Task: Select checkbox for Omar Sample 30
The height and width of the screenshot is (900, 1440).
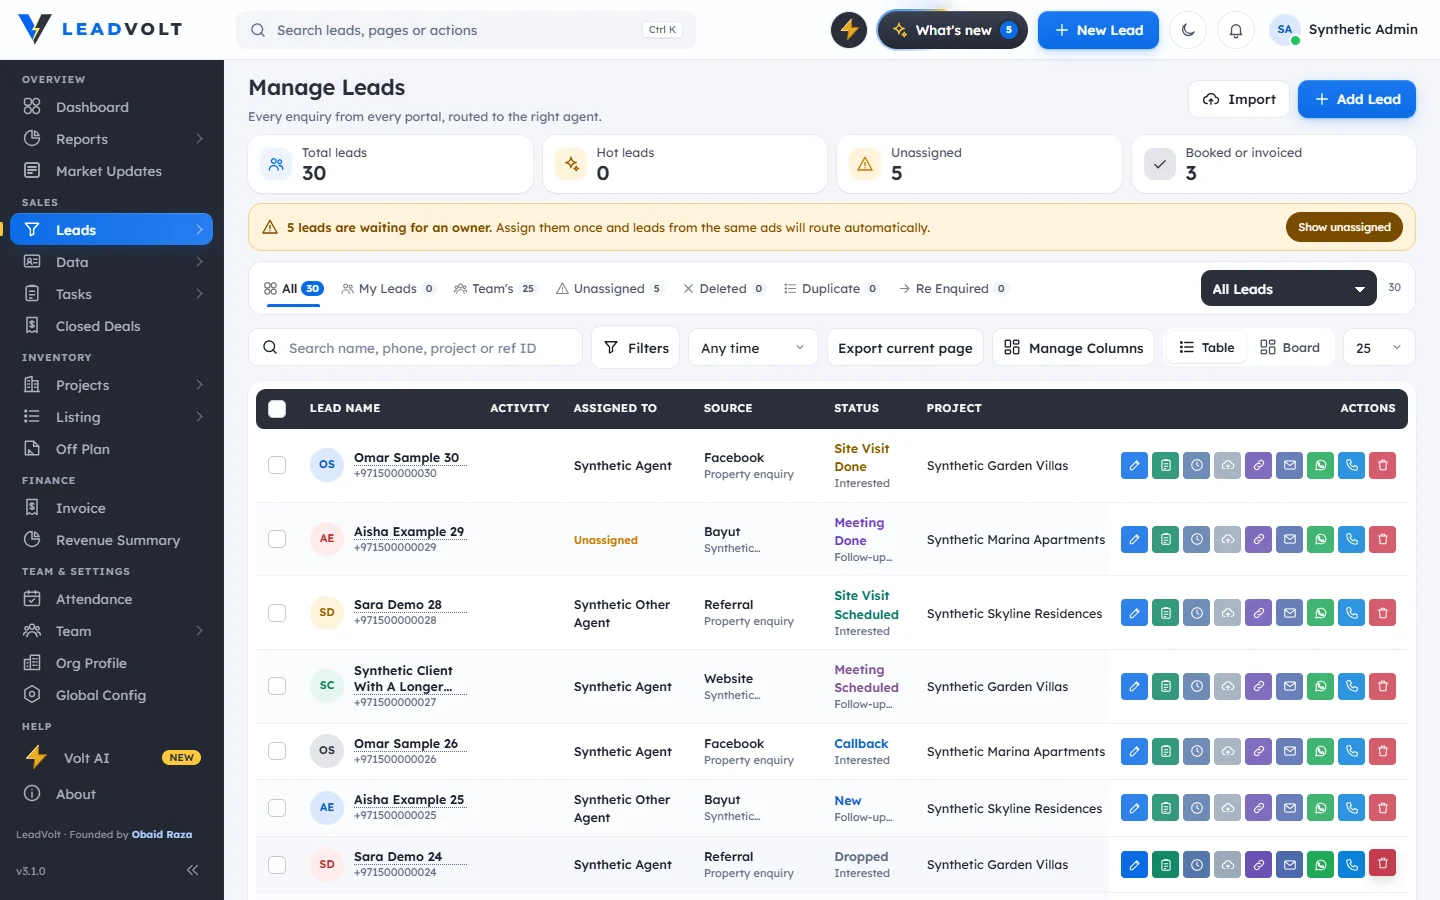Action: pos(277,465)
